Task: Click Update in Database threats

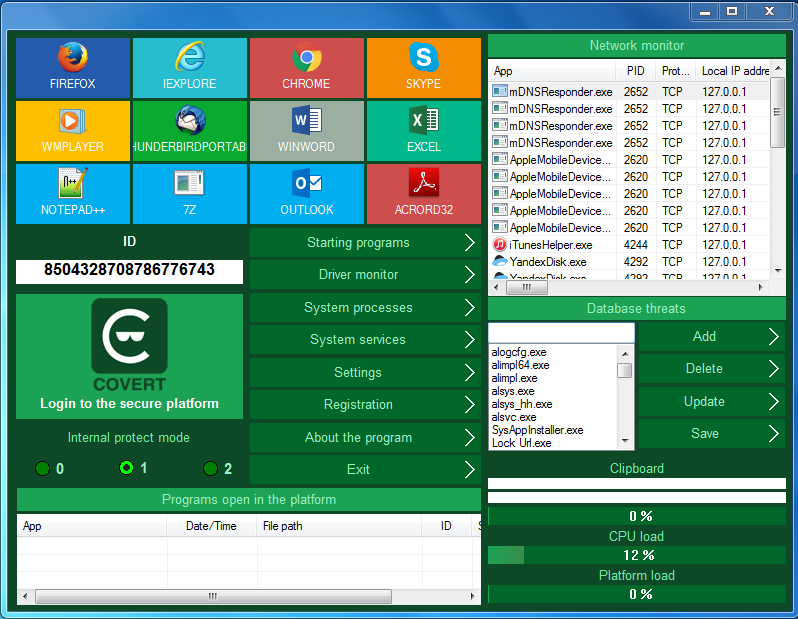Action: tap(712, 402)
